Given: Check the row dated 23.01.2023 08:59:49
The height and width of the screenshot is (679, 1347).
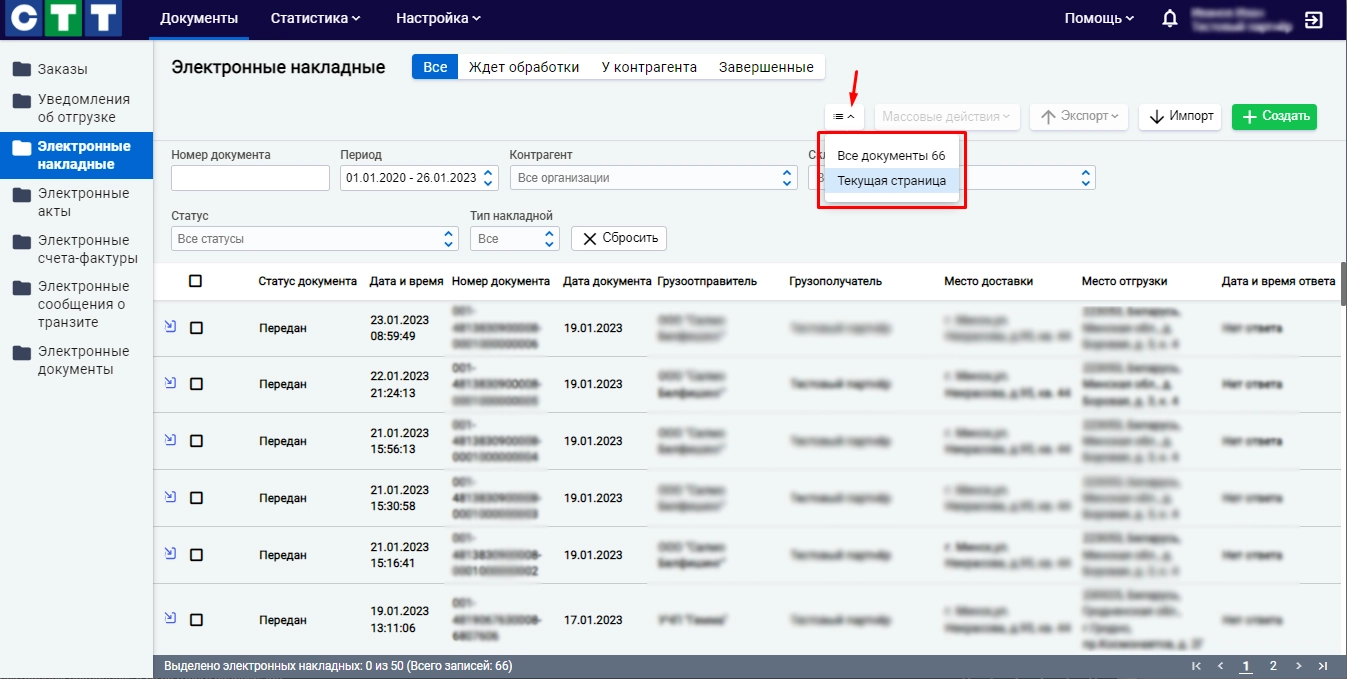Looking at the screenshot, I should 196,328.
